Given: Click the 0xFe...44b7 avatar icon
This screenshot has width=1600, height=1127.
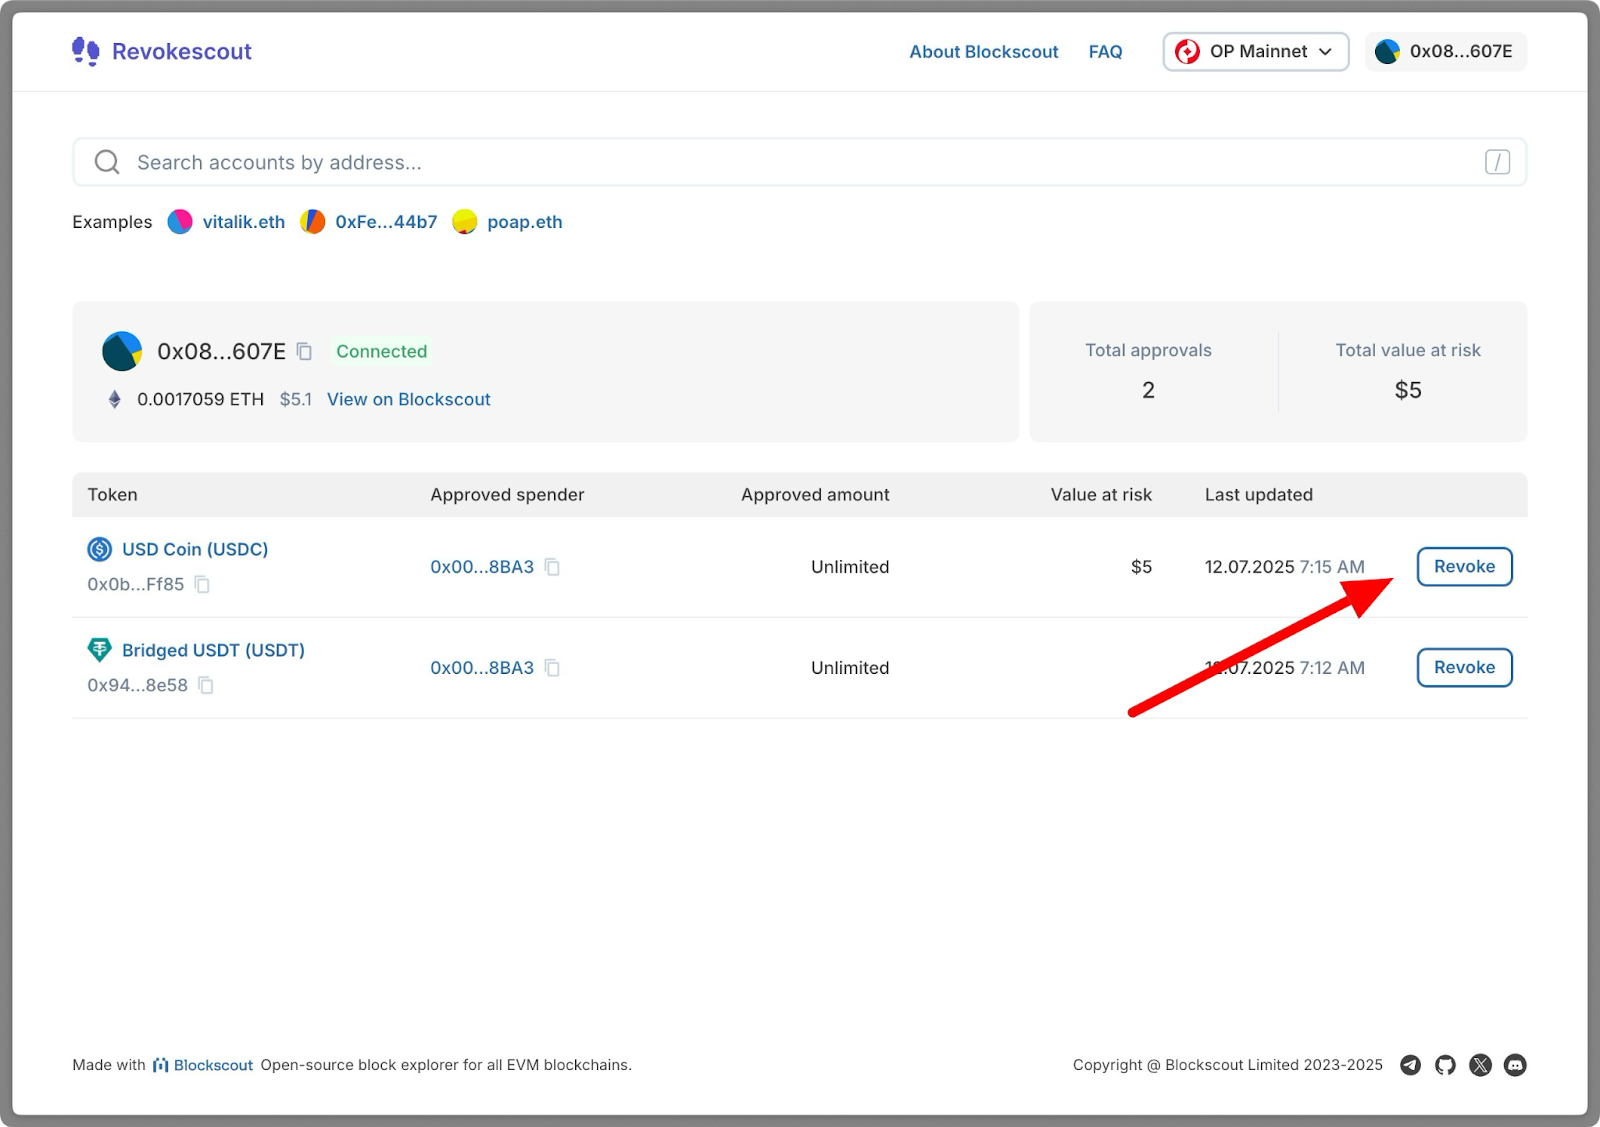Looking at the screenshot, I should (x=313, y=222).
